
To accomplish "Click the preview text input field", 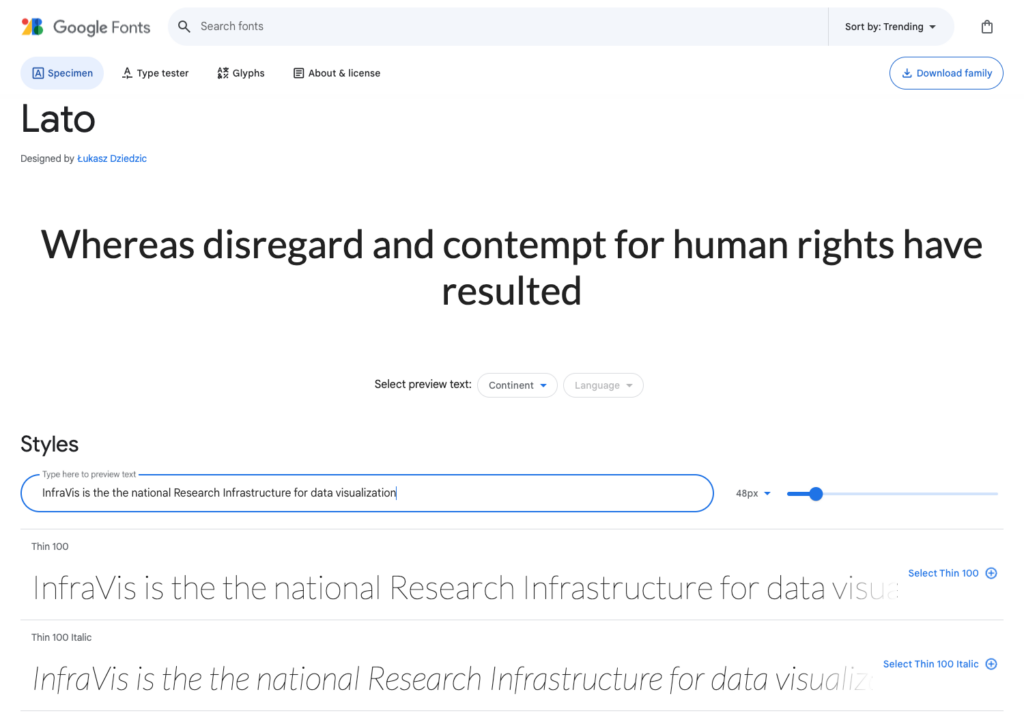I will (367, 493).
